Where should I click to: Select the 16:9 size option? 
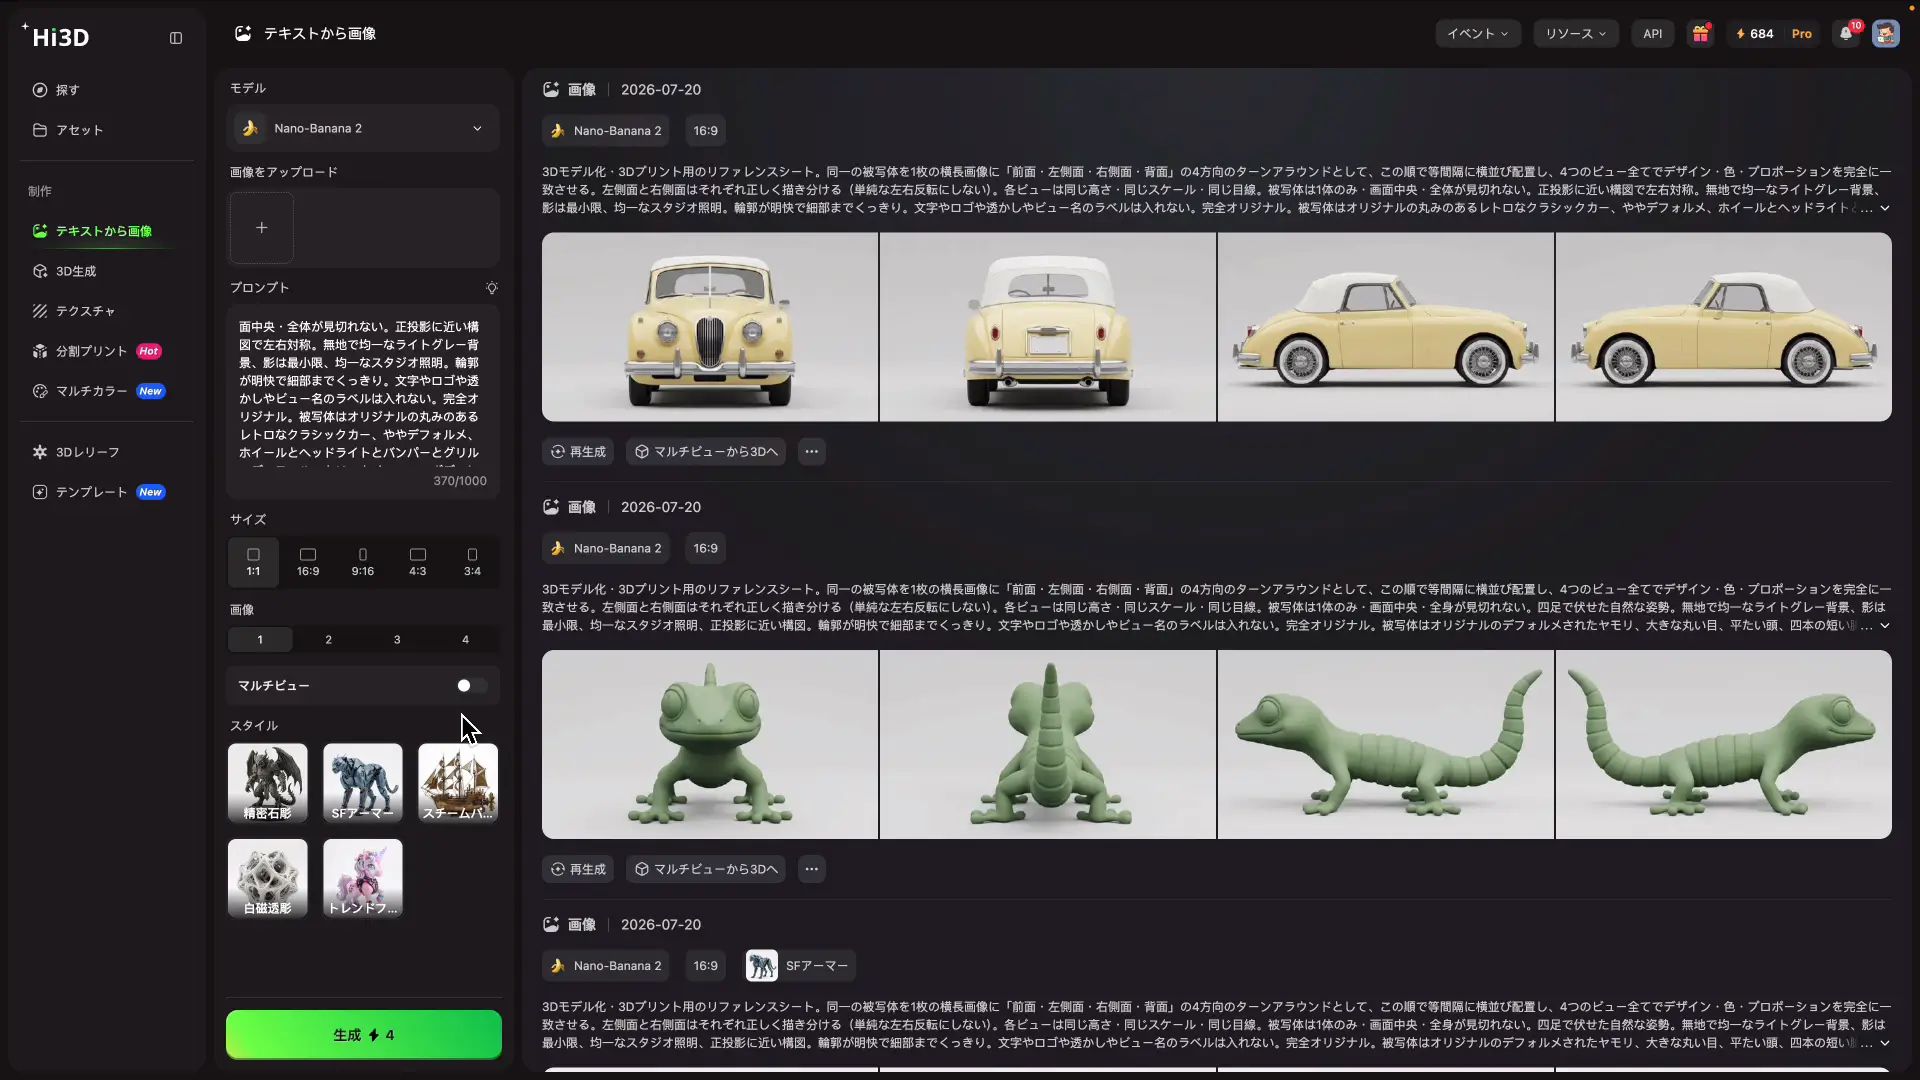(x=308, y=562)
